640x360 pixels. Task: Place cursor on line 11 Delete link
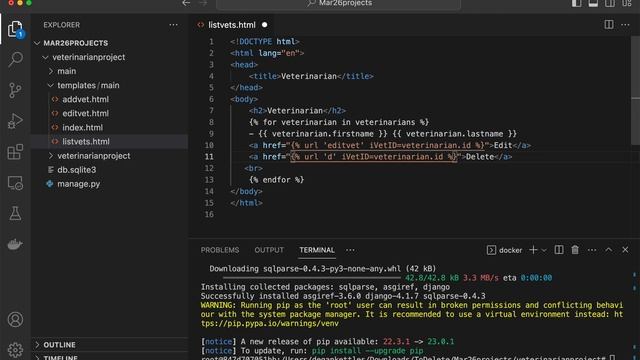click(x=480, y=157)
